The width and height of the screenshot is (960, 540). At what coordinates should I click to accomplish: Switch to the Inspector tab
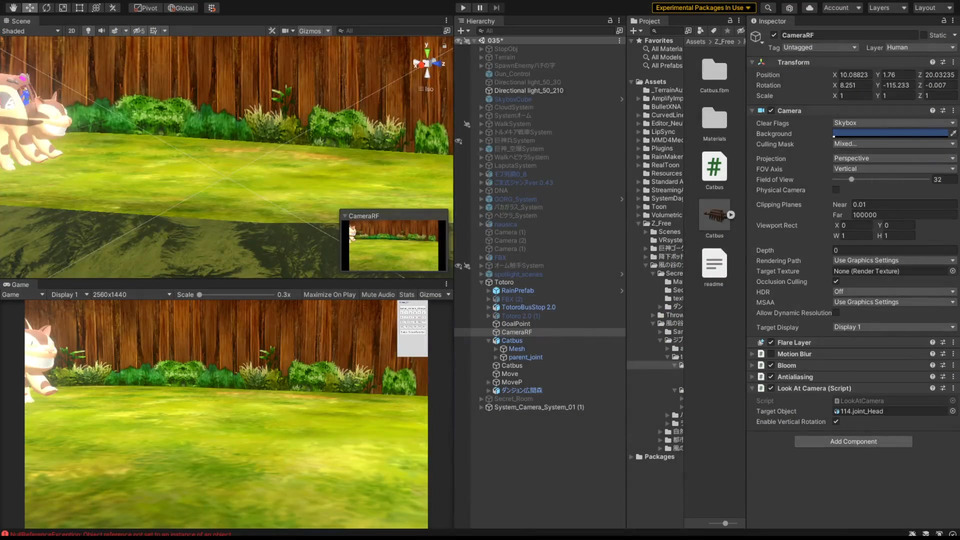tap(769, 21)
